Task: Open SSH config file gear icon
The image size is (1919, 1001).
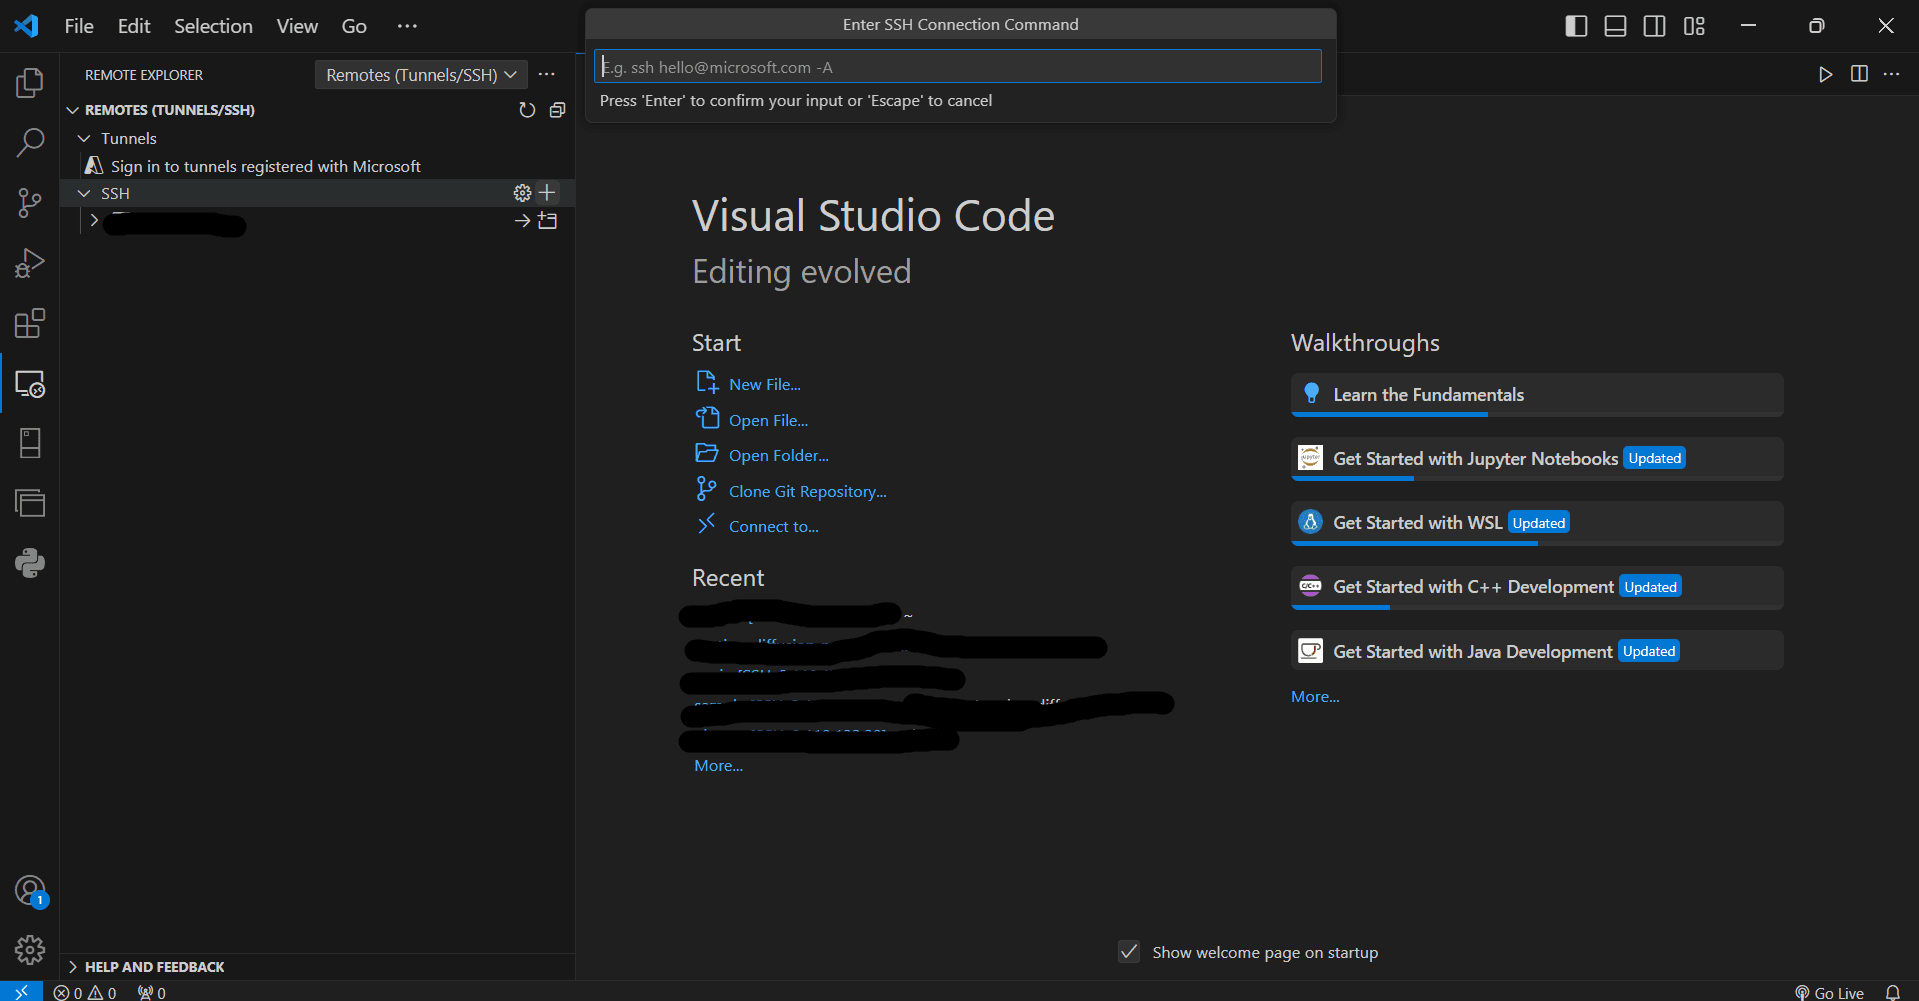Action: [522, 193]
